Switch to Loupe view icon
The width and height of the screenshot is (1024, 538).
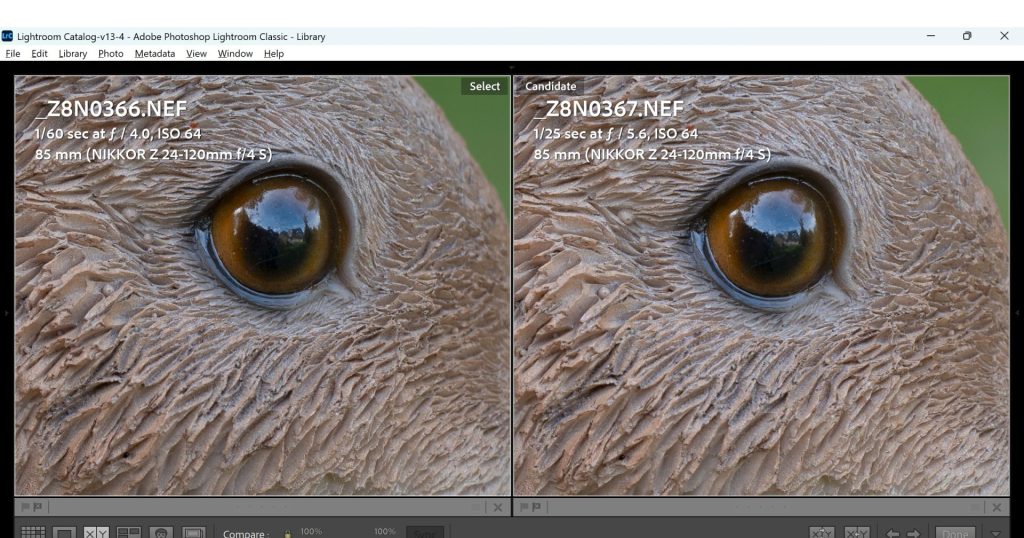coord(64,533)
